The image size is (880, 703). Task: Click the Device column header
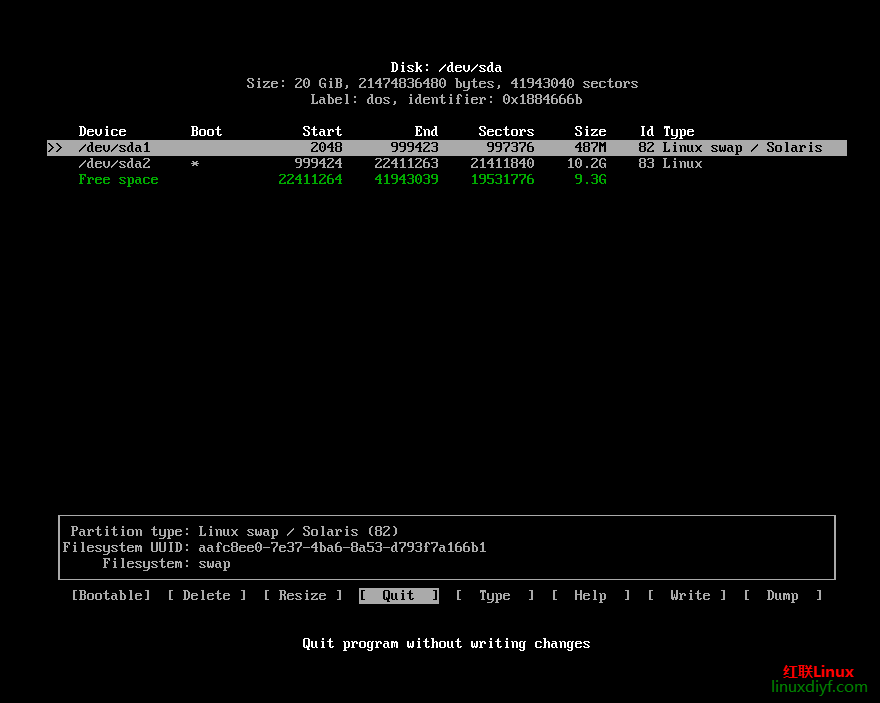pos(102,131)
